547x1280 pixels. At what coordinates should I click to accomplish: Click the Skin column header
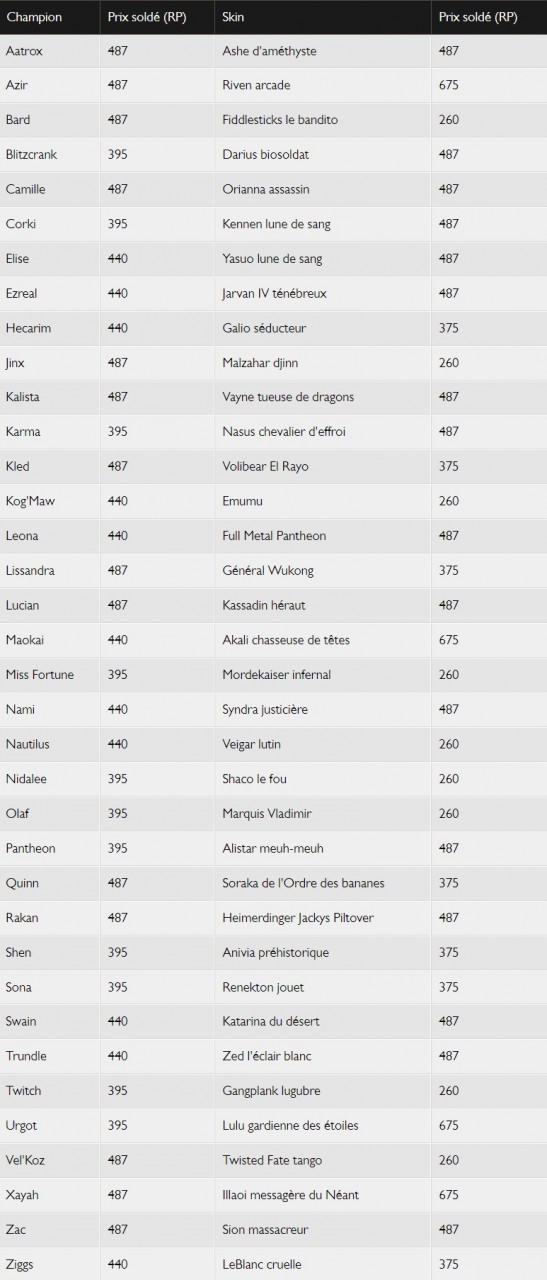point(233,17)
